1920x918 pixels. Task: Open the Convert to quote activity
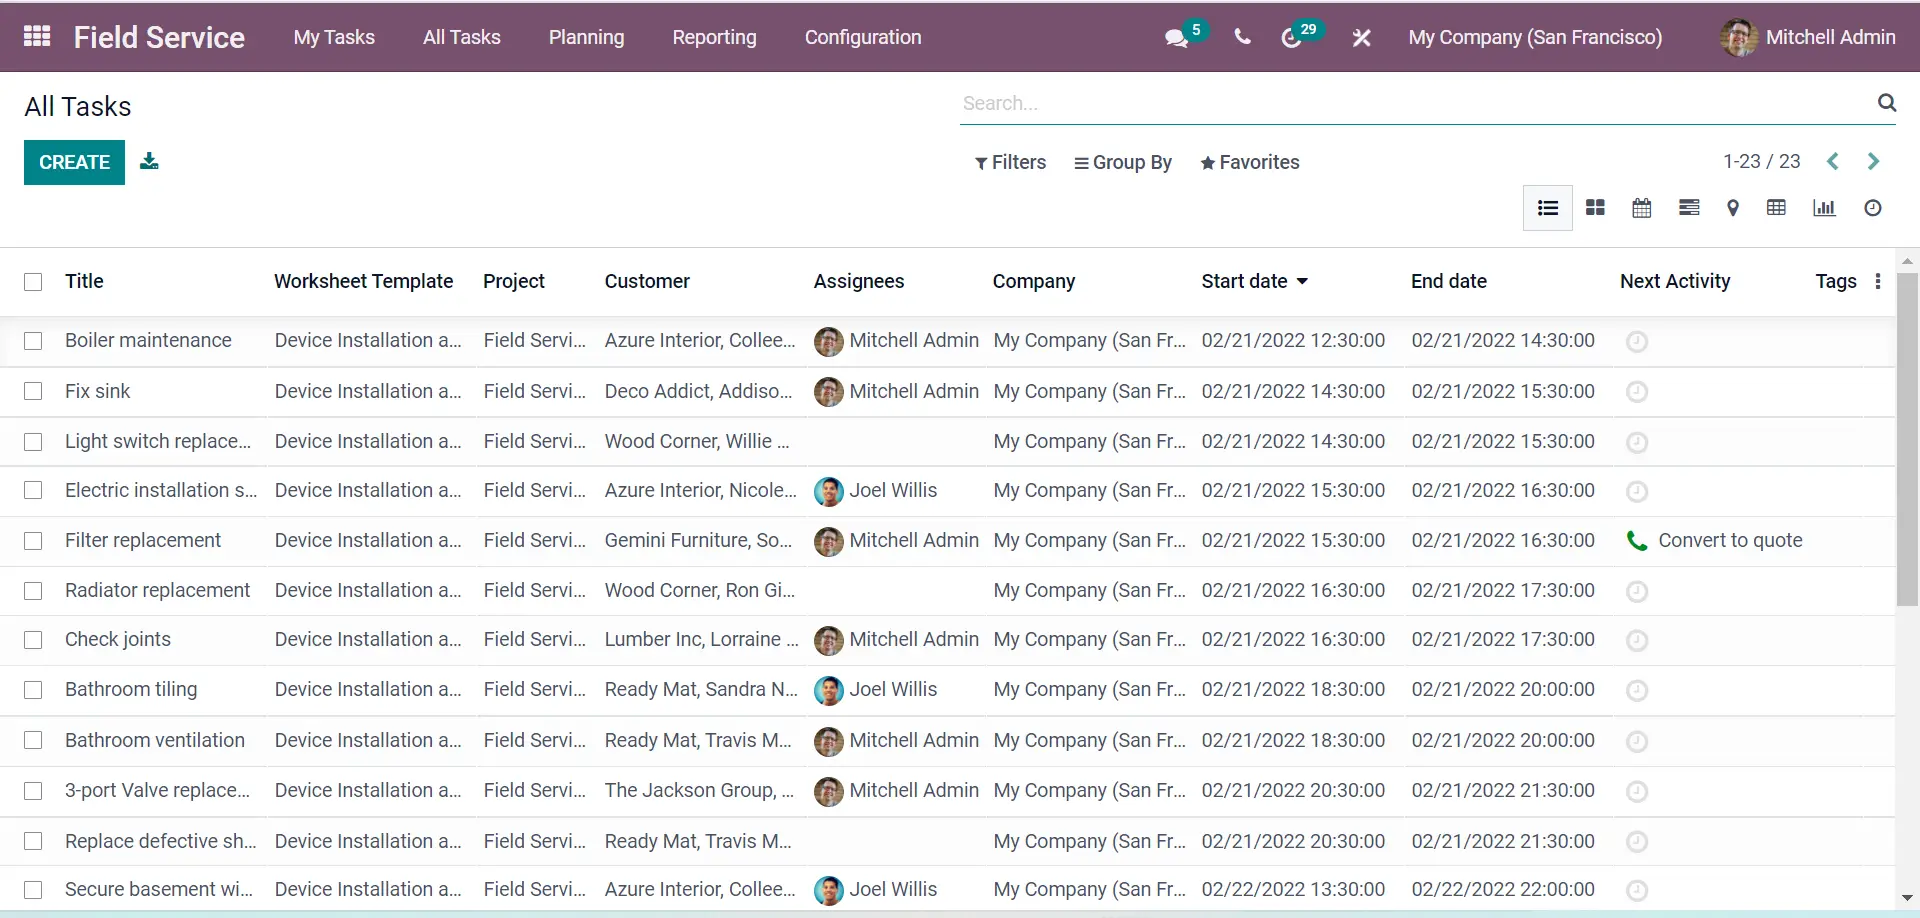click(1730, 540)
